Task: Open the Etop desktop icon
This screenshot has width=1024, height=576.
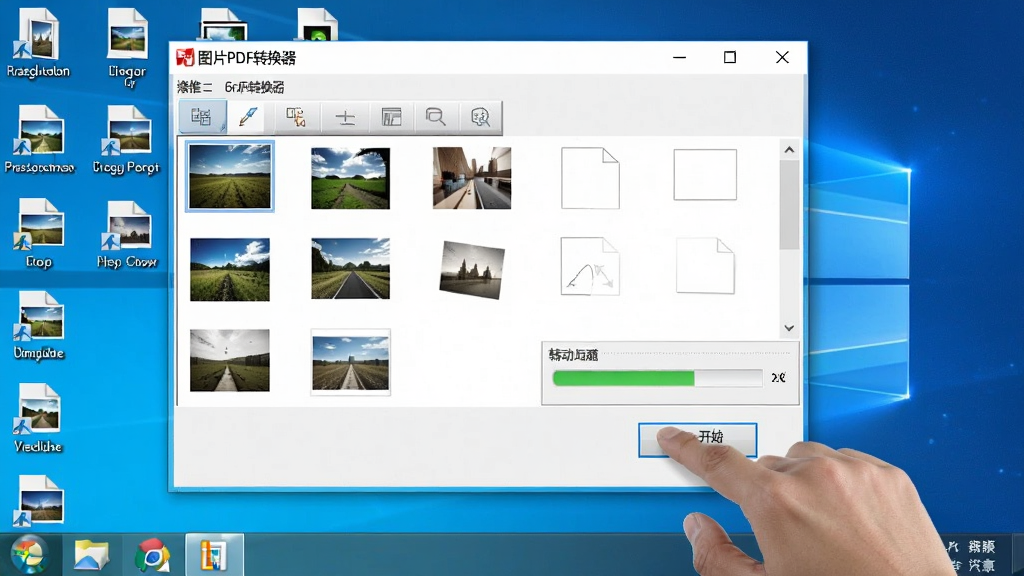Action: (x=39, y=234)
